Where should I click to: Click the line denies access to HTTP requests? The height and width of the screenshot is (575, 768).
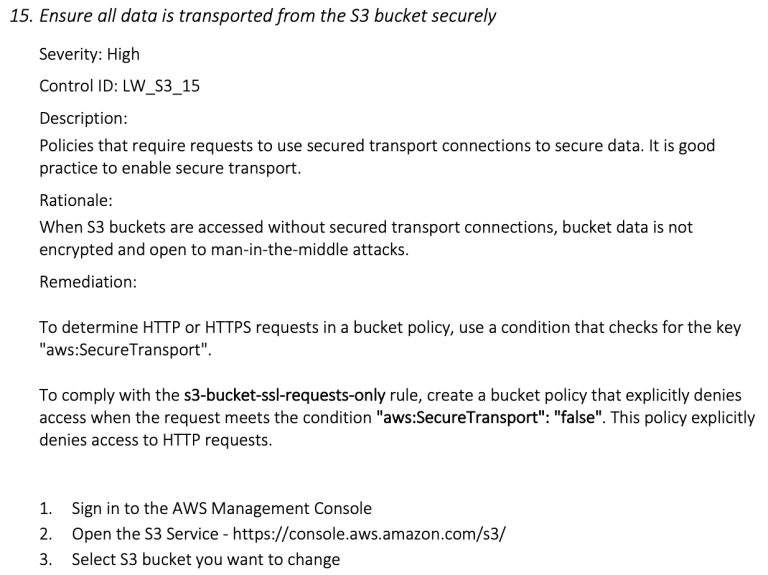click(155, 440)
